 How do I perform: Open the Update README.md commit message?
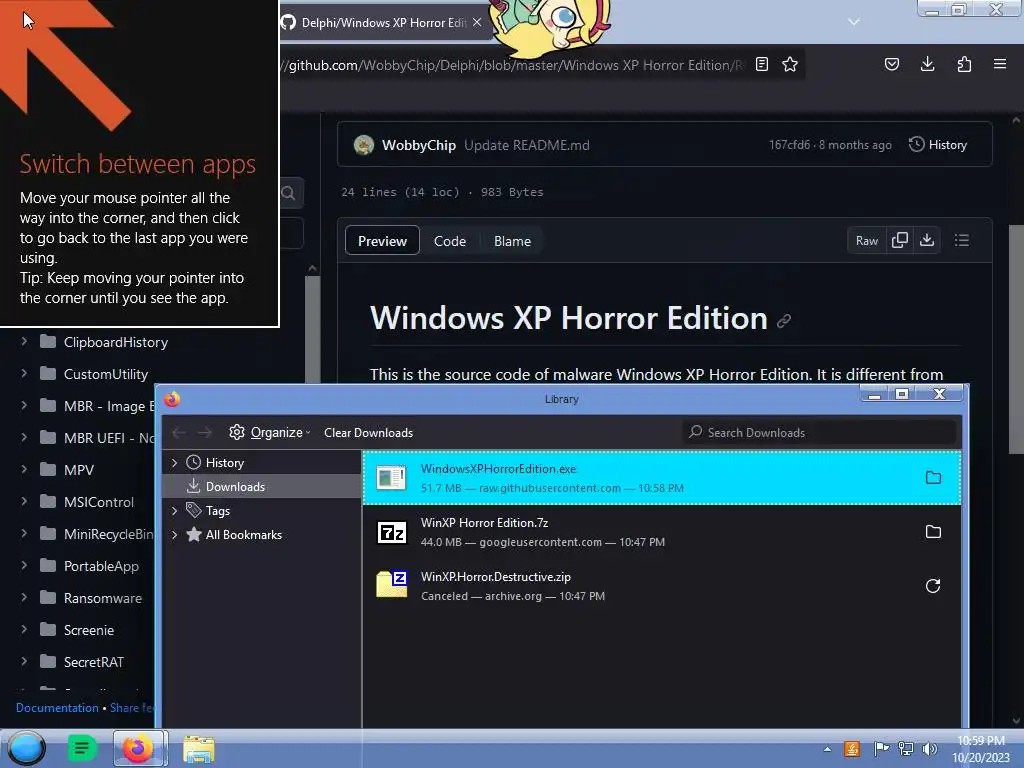tap(526, 145)
